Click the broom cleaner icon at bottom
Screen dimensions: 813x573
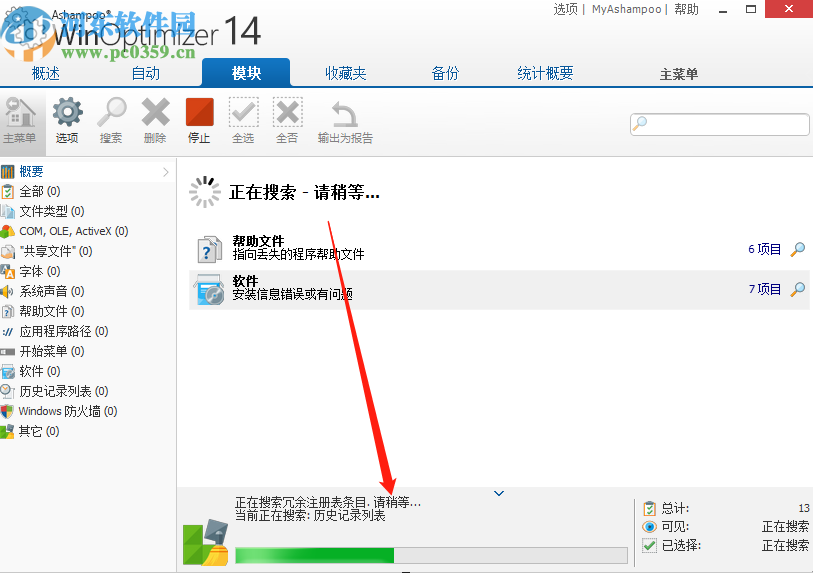pos(206,542)
